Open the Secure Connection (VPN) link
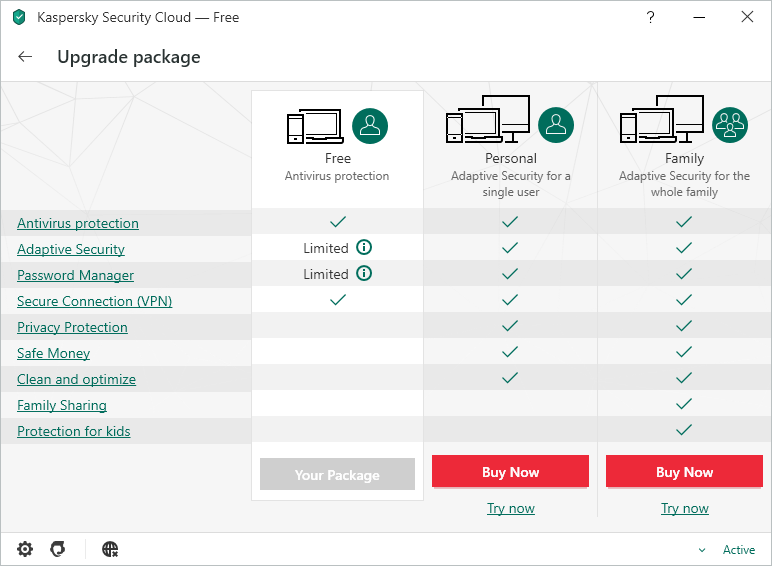This screenshot has height=566, width=772. (95, 301)
